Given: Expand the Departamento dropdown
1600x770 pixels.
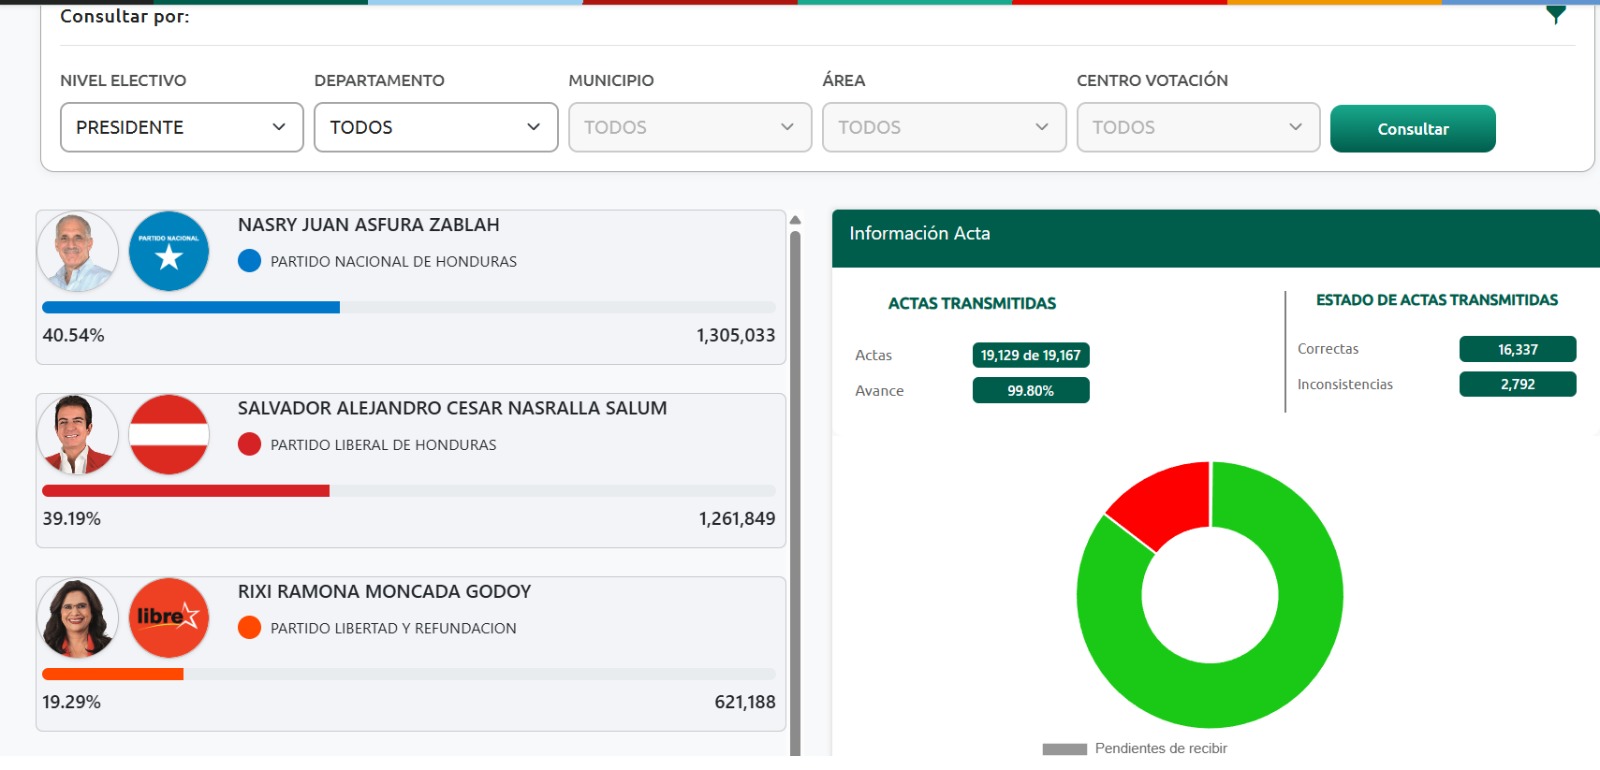Looking at the screenshot, I should point(436,127).
